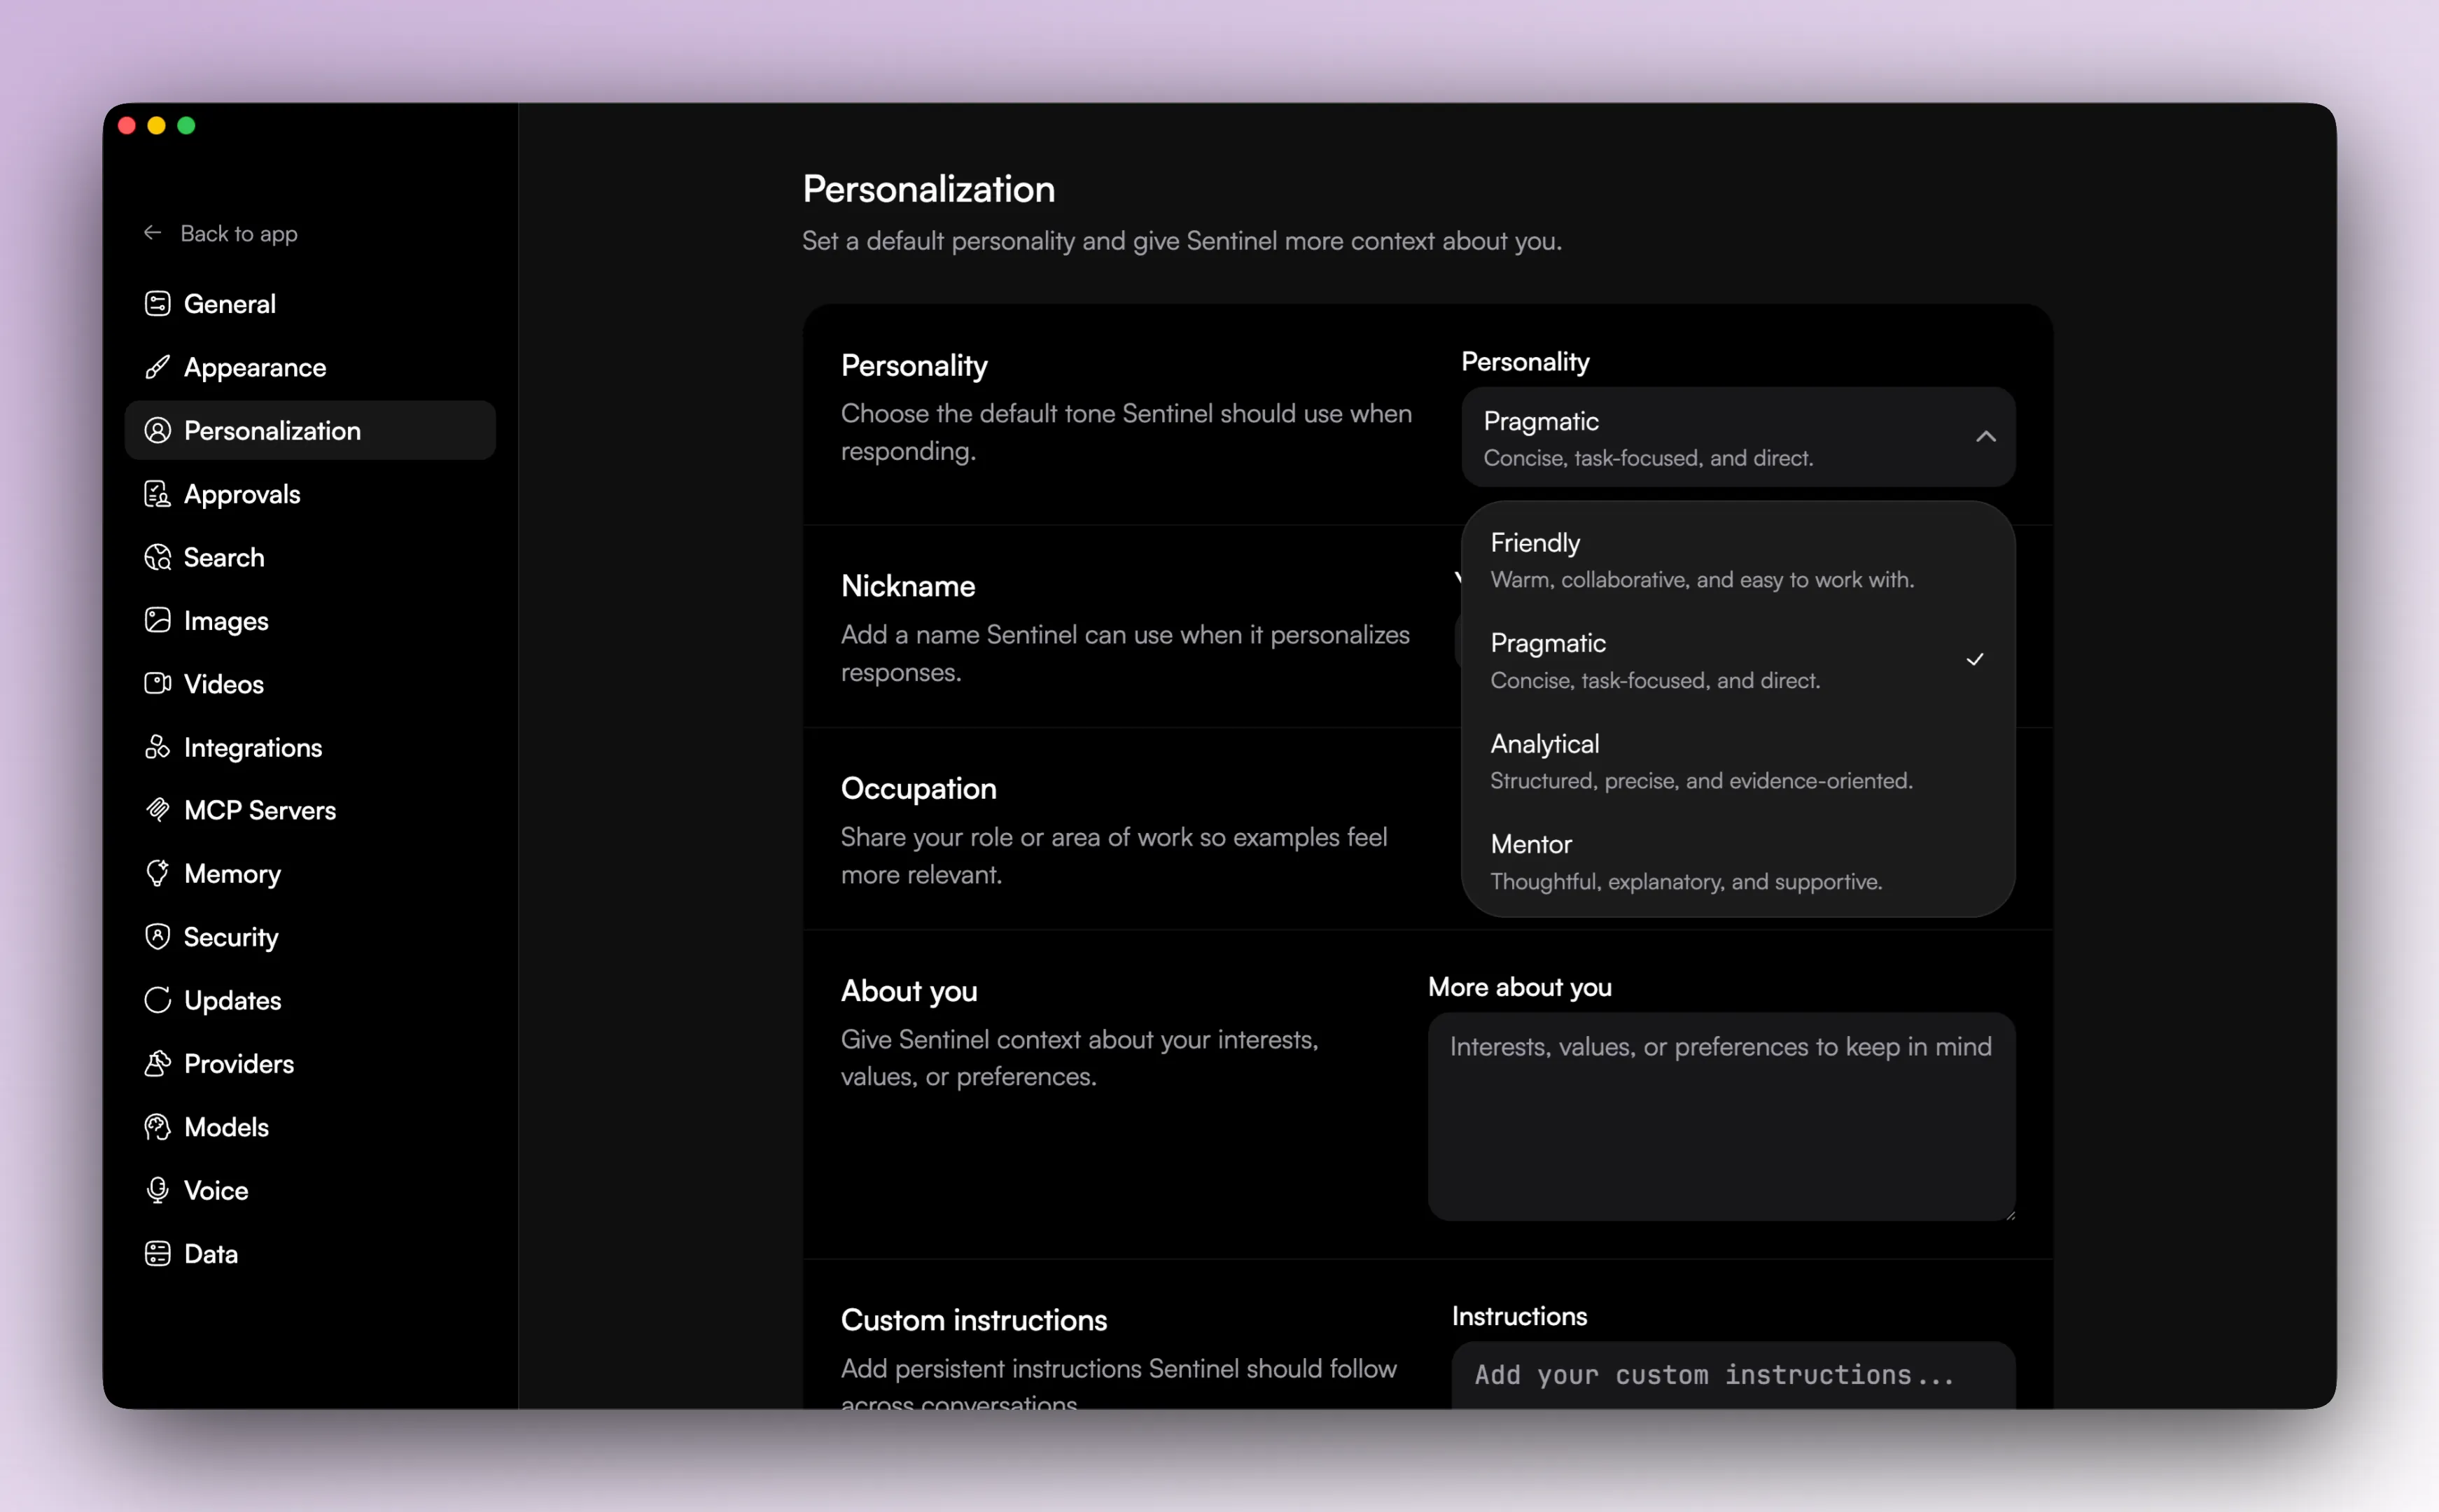2439x1512 pixels.
Task: Open the Data settings section
Action: (210, 1253)
